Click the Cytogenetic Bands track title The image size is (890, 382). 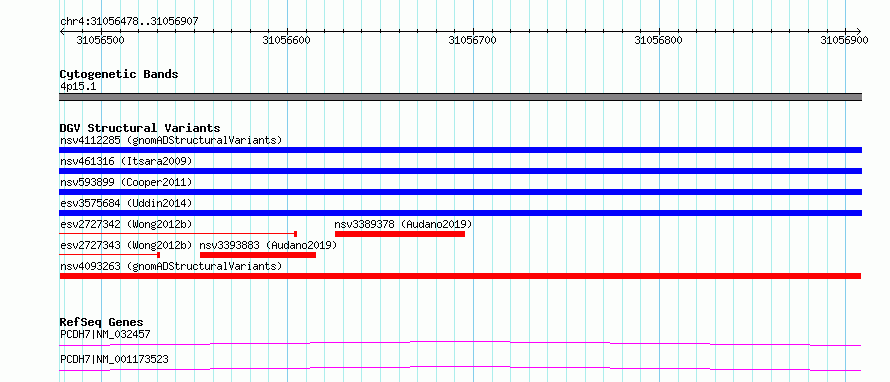point(119,74)
